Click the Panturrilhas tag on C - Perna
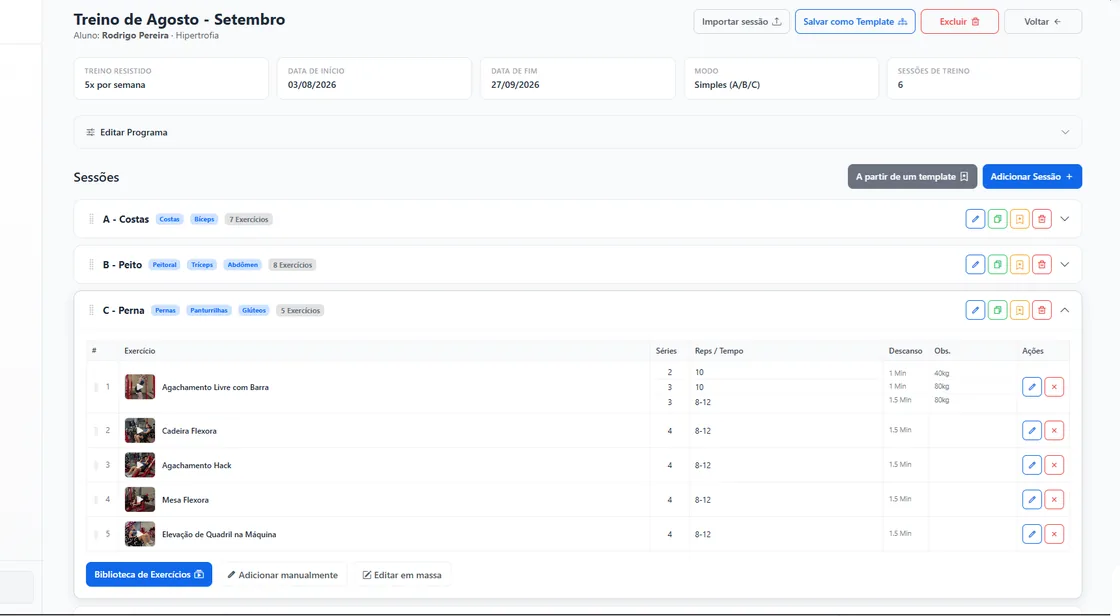 point(209,310)
